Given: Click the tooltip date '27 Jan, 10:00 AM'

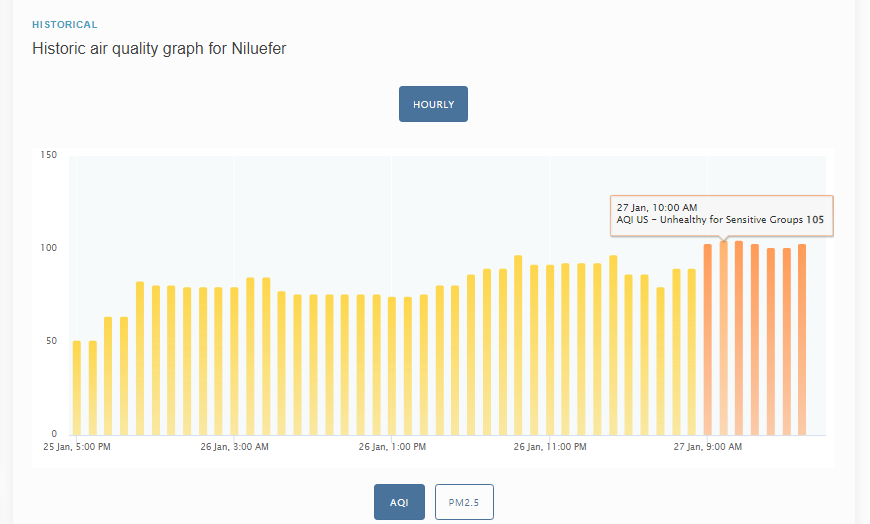Looking at the screenshot, I should [657, 208].
